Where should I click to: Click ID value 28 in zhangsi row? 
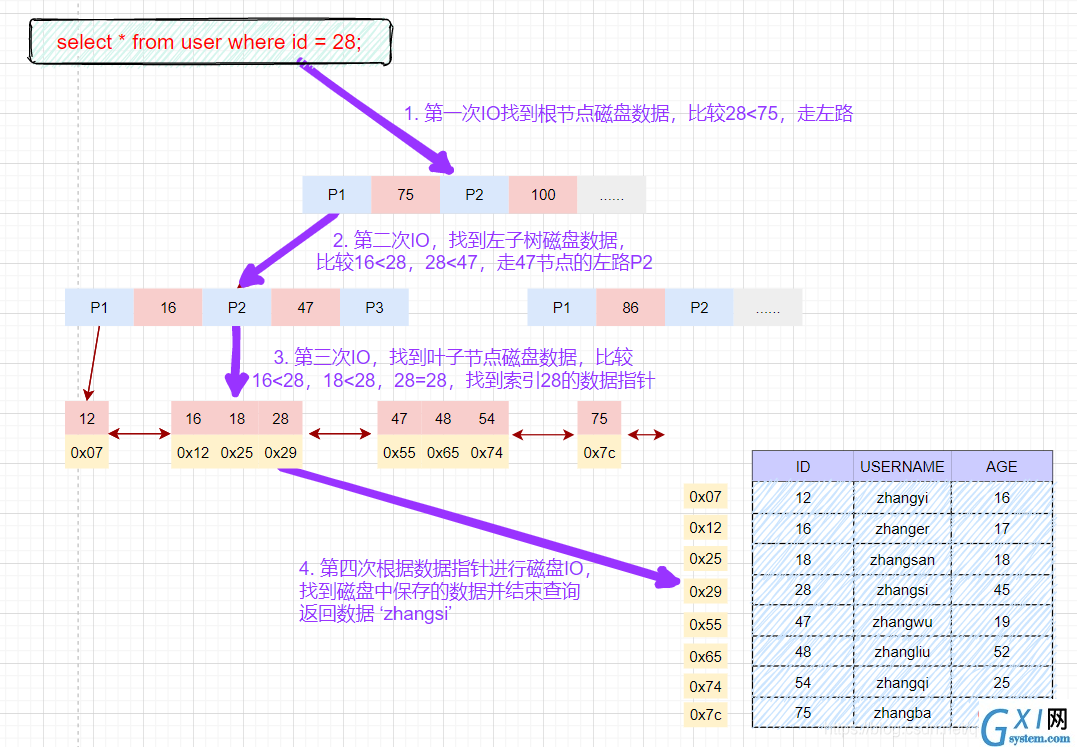click(x=803, y=590)
